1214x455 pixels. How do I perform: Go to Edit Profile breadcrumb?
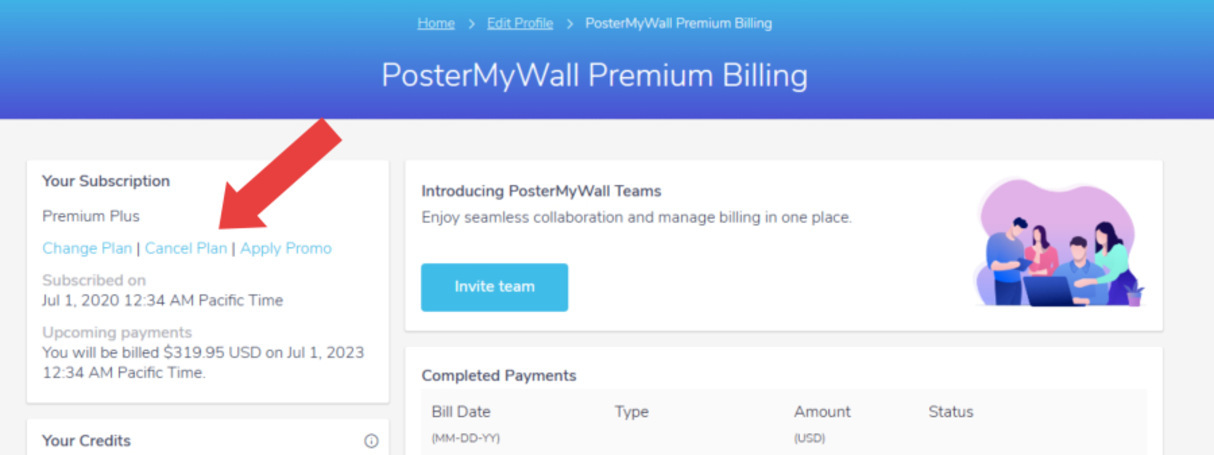(x=520, y=23)
